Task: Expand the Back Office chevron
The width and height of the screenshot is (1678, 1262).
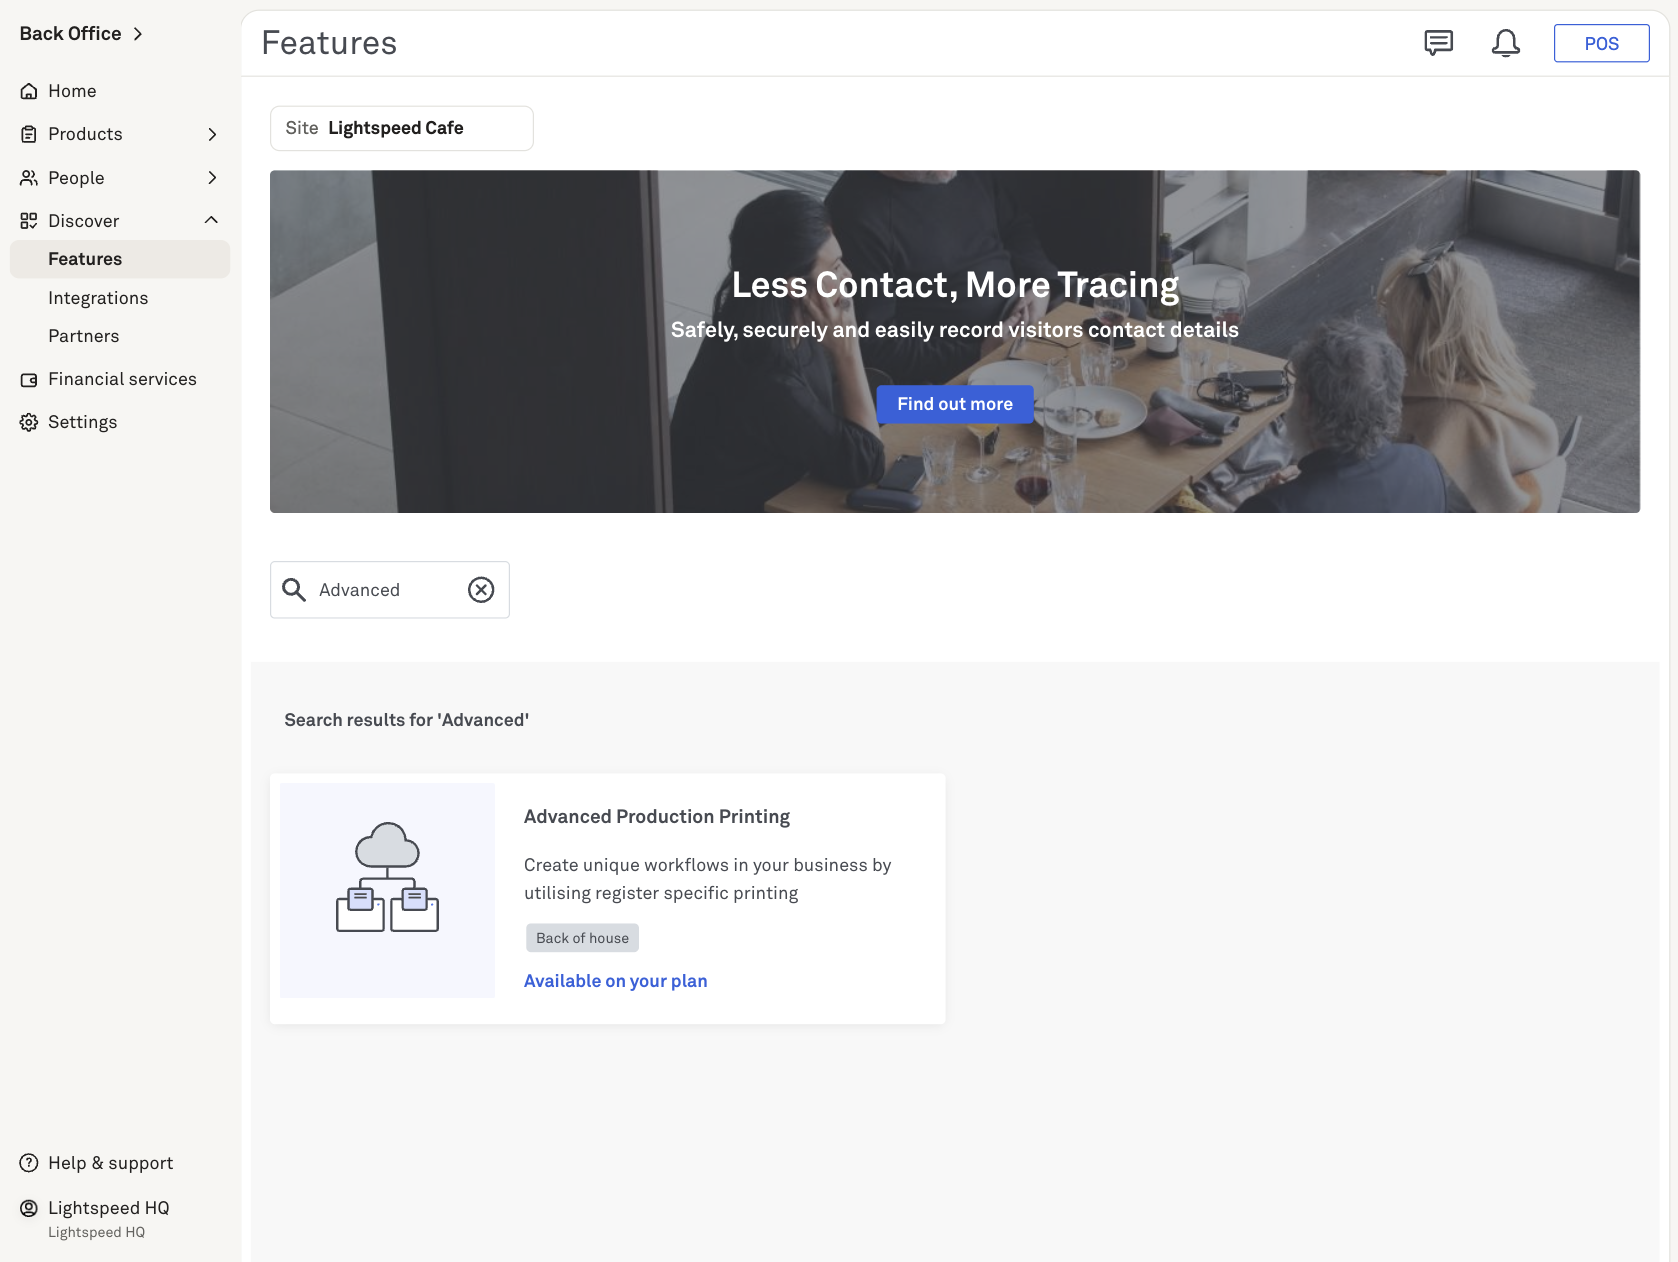Action: coord(138,34)
